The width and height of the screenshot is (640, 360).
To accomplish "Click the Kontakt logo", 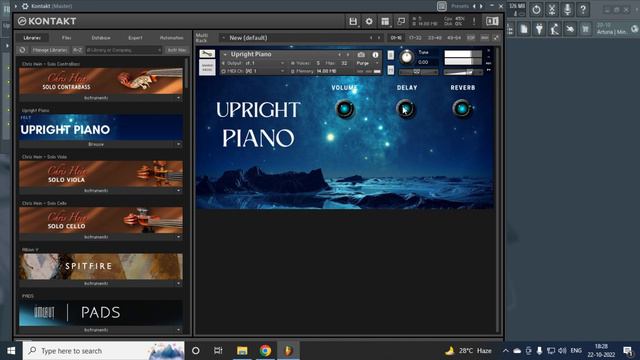I will coord(47,21).
